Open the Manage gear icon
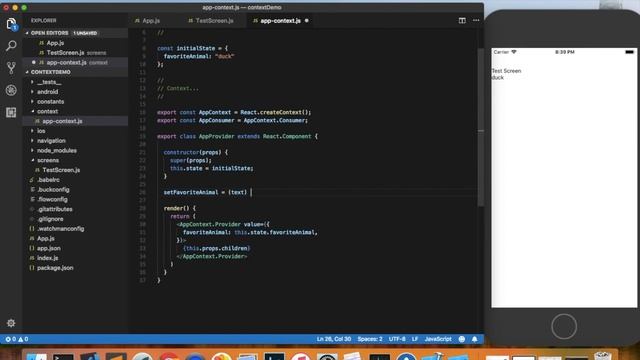The height and width of the screenshot is (360, 640). (x=11, y=323)
